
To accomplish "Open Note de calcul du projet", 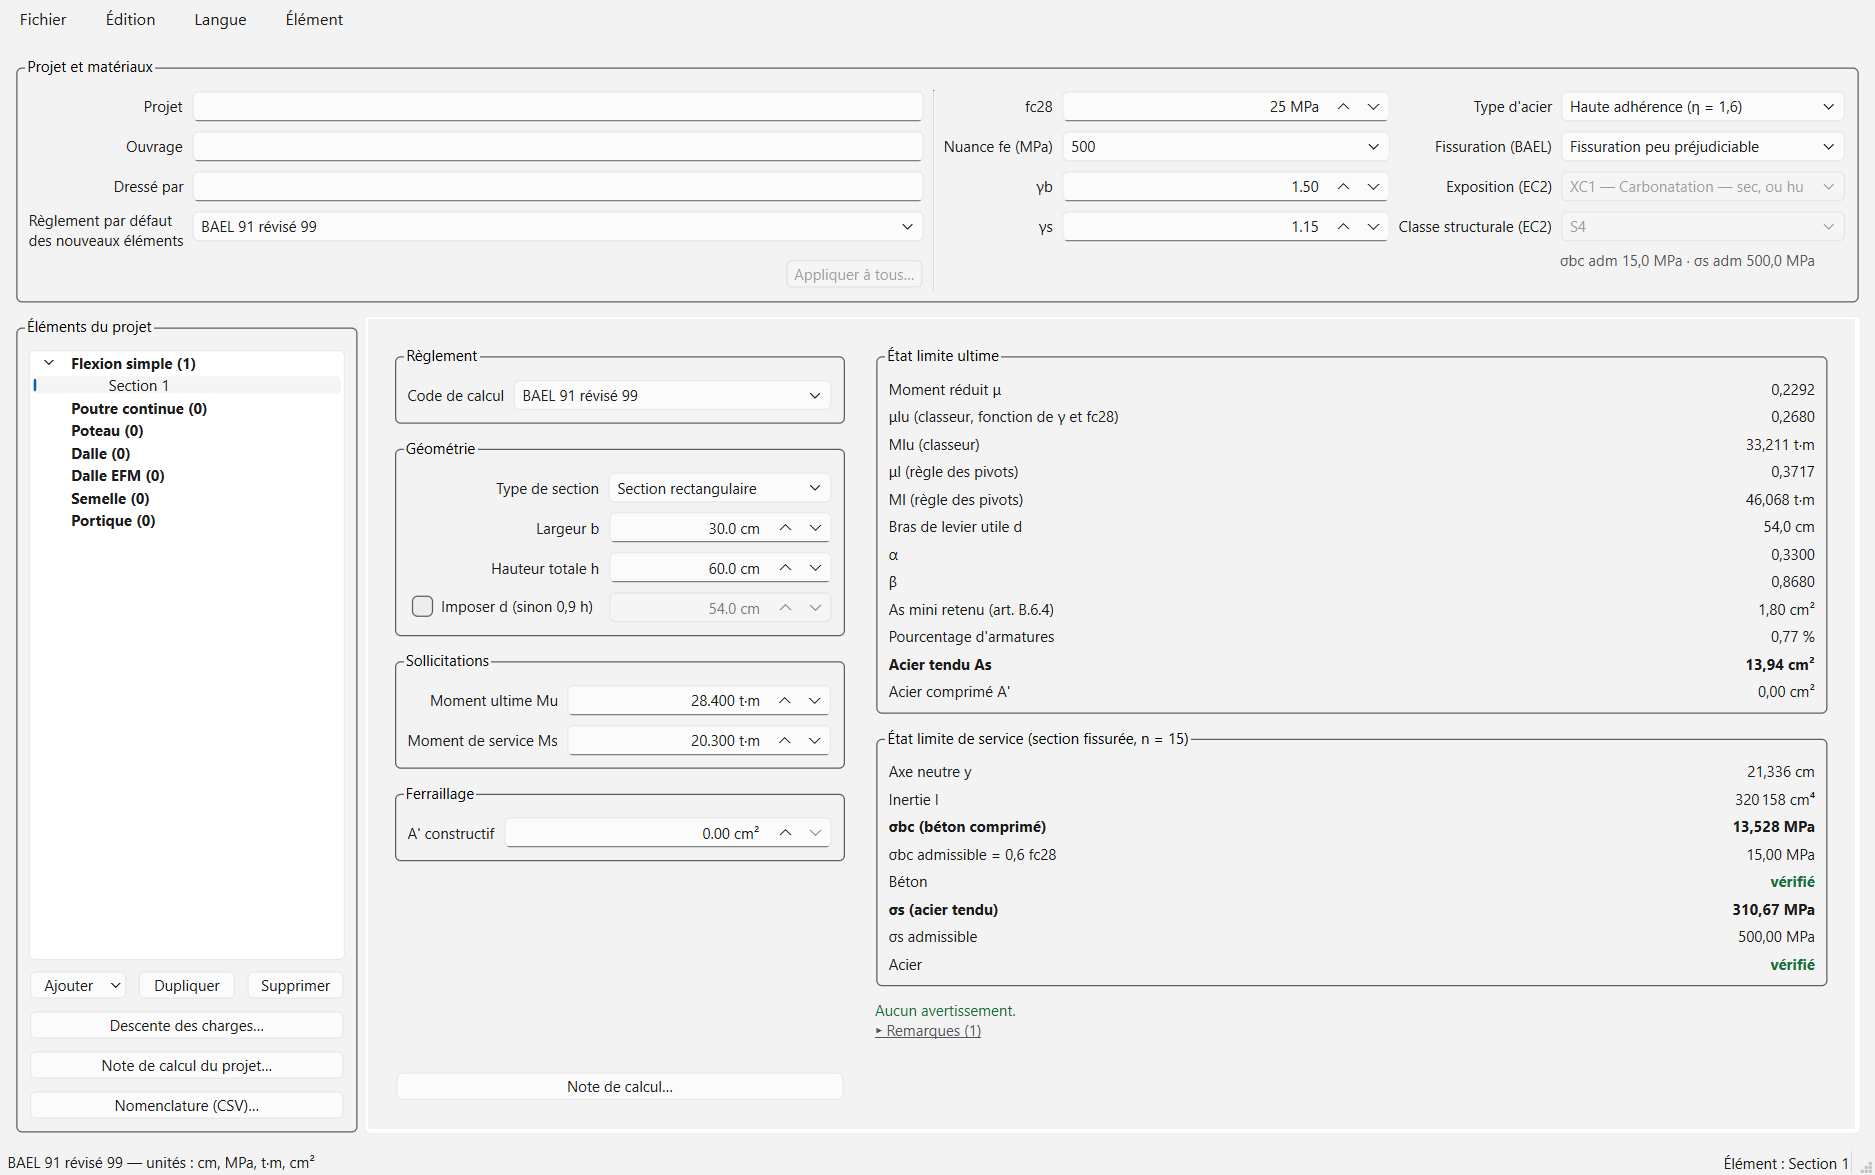I will coord(187,1066).
